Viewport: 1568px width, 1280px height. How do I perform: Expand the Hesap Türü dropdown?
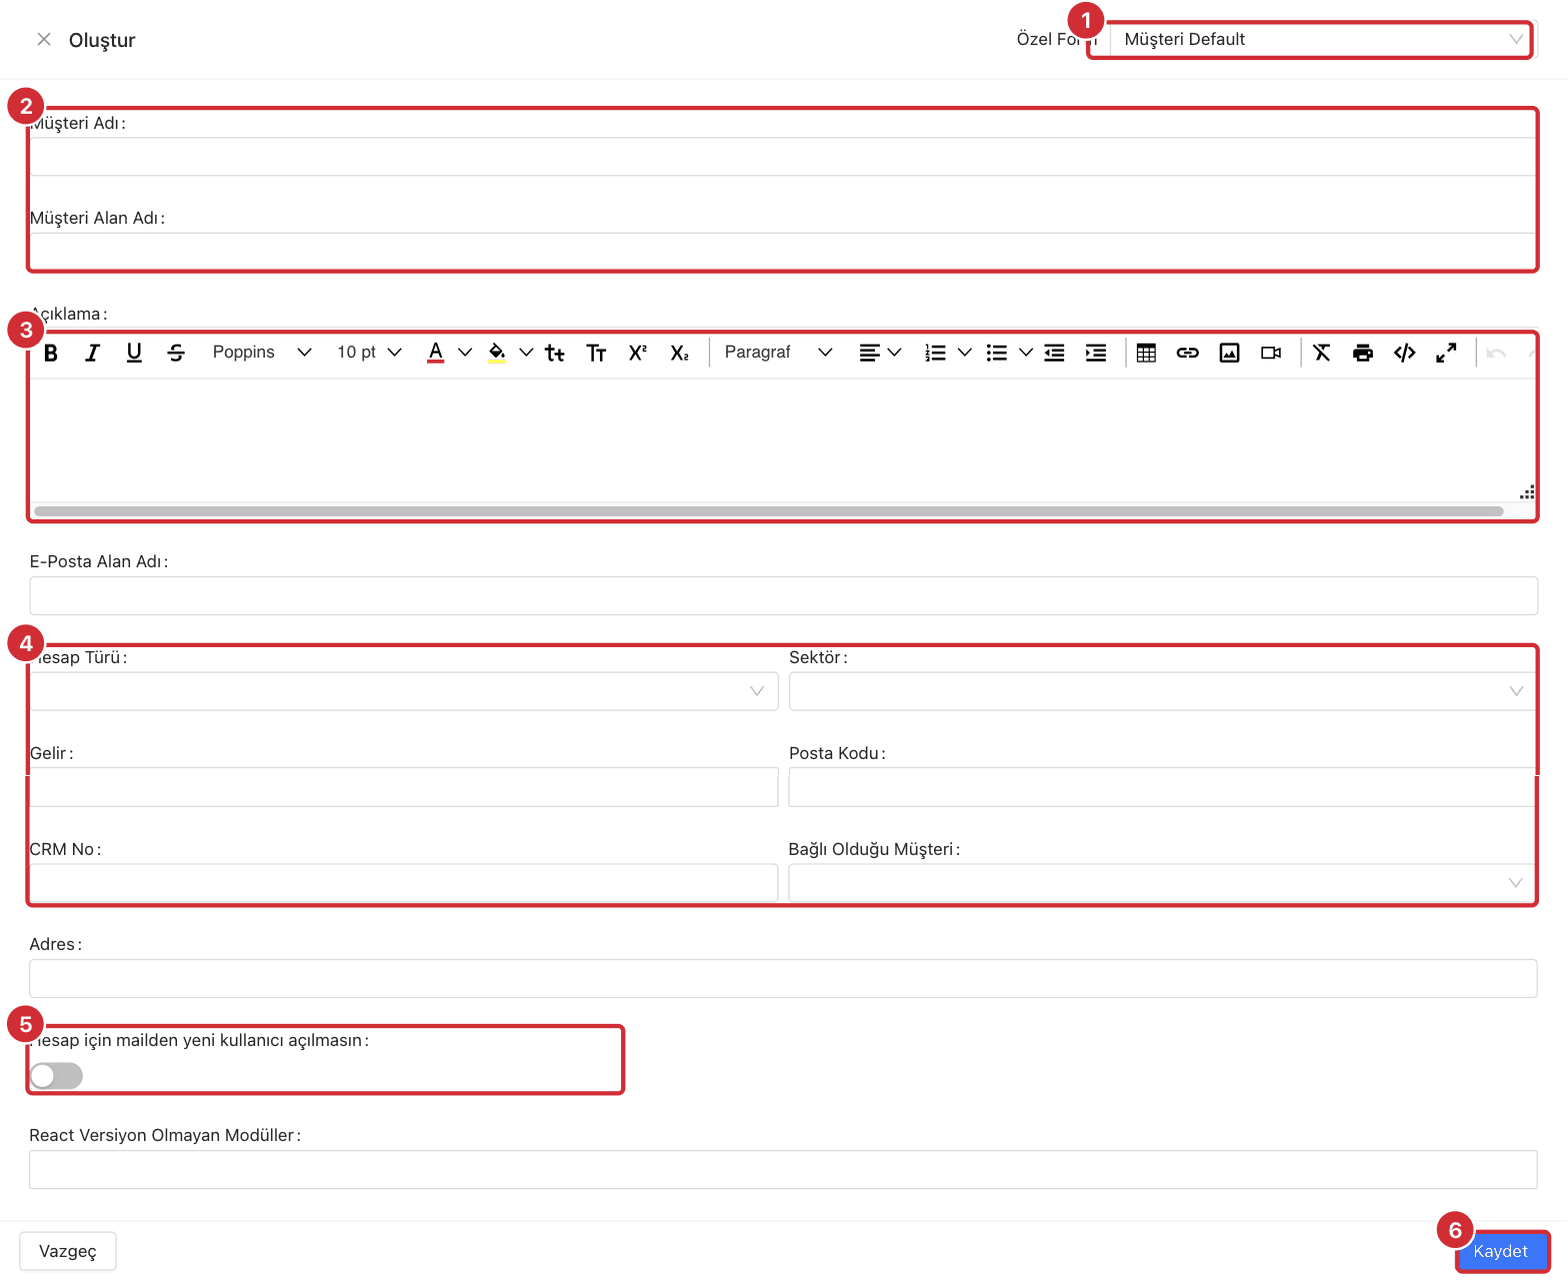click(404, 691)
